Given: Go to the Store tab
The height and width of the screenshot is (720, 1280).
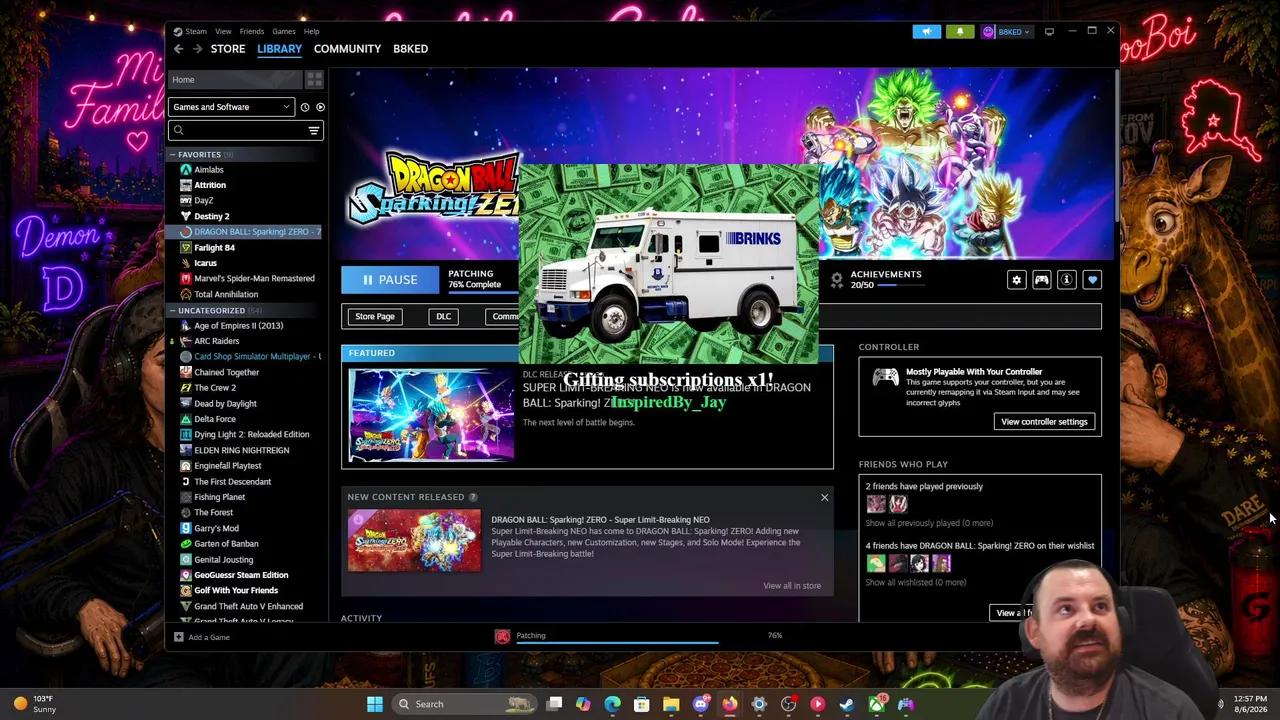Looking at the screenshot, I should (x=228, y=49).
